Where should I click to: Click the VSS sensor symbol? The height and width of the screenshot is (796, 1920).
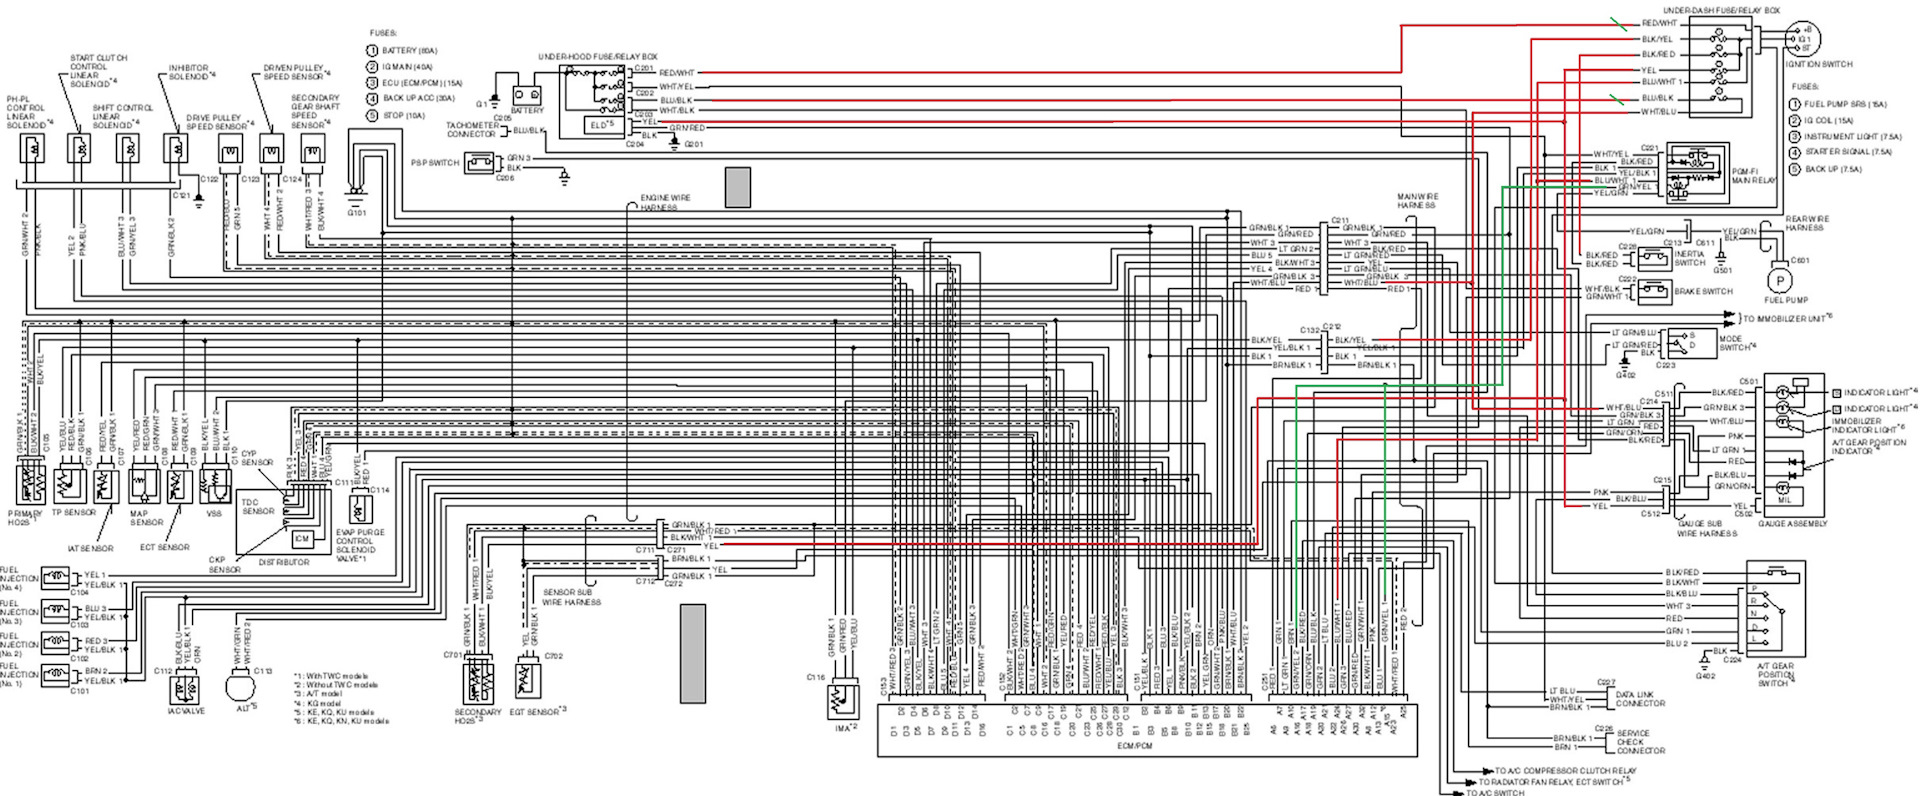[x=216, y=487]
